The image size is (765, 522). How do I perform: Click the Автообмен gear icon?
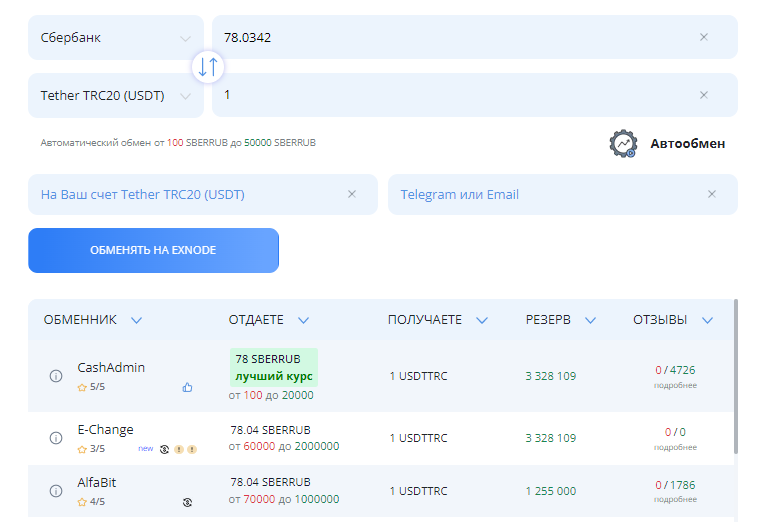click(x=623, y=143)
